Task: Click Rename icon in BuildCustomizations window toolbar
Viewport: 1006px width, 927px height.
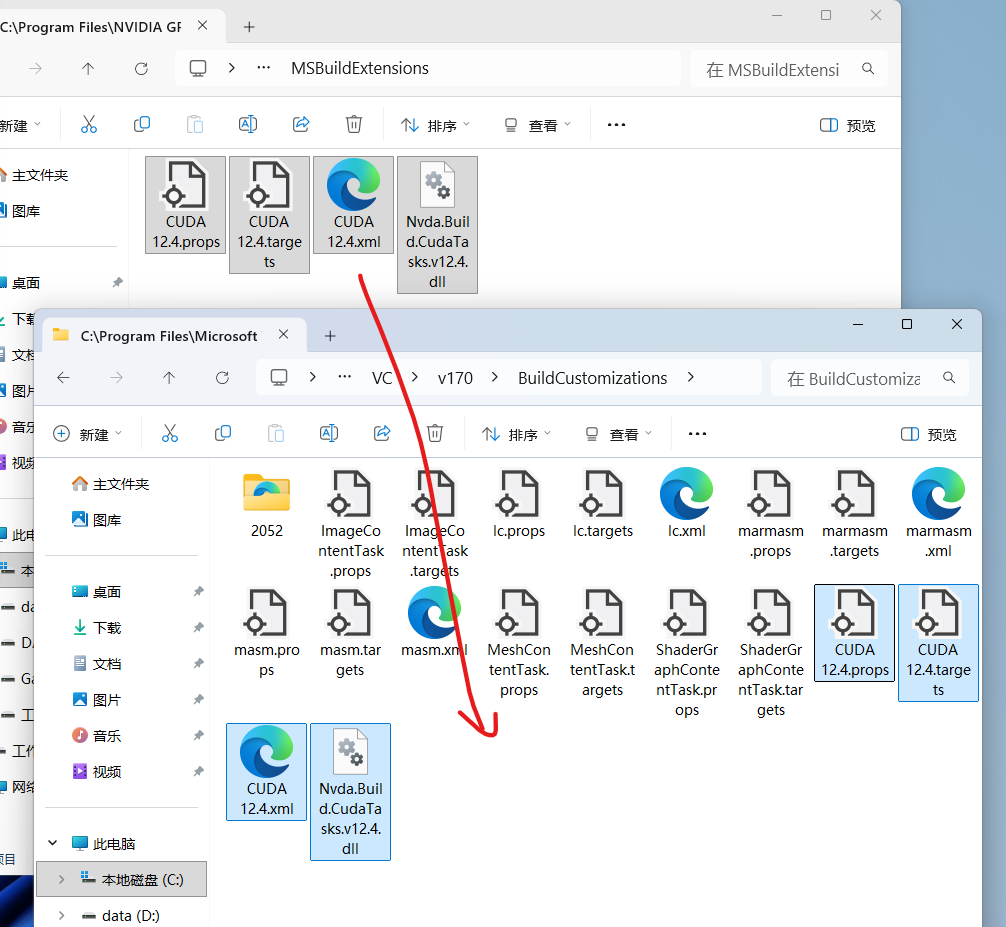Action: click(328, 434)
